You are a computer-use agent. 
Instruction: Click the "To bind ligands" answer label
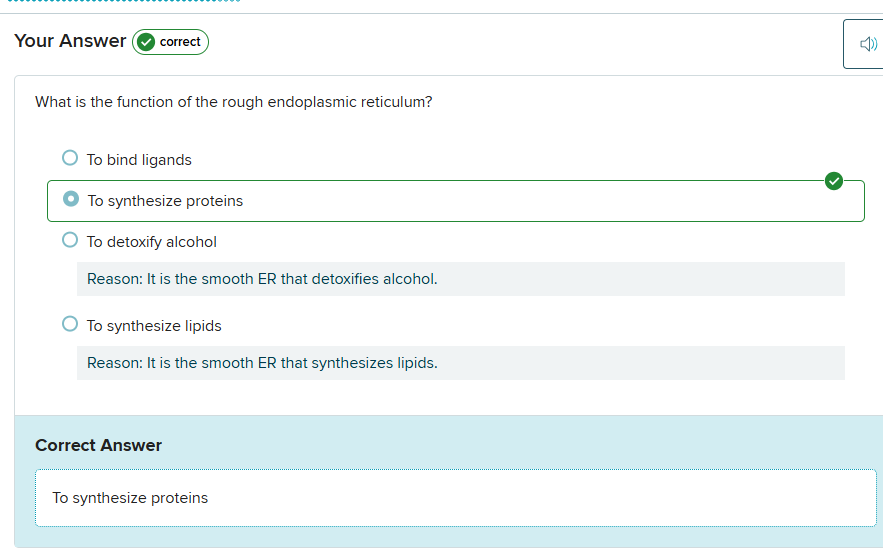click(x=139, y=160)
